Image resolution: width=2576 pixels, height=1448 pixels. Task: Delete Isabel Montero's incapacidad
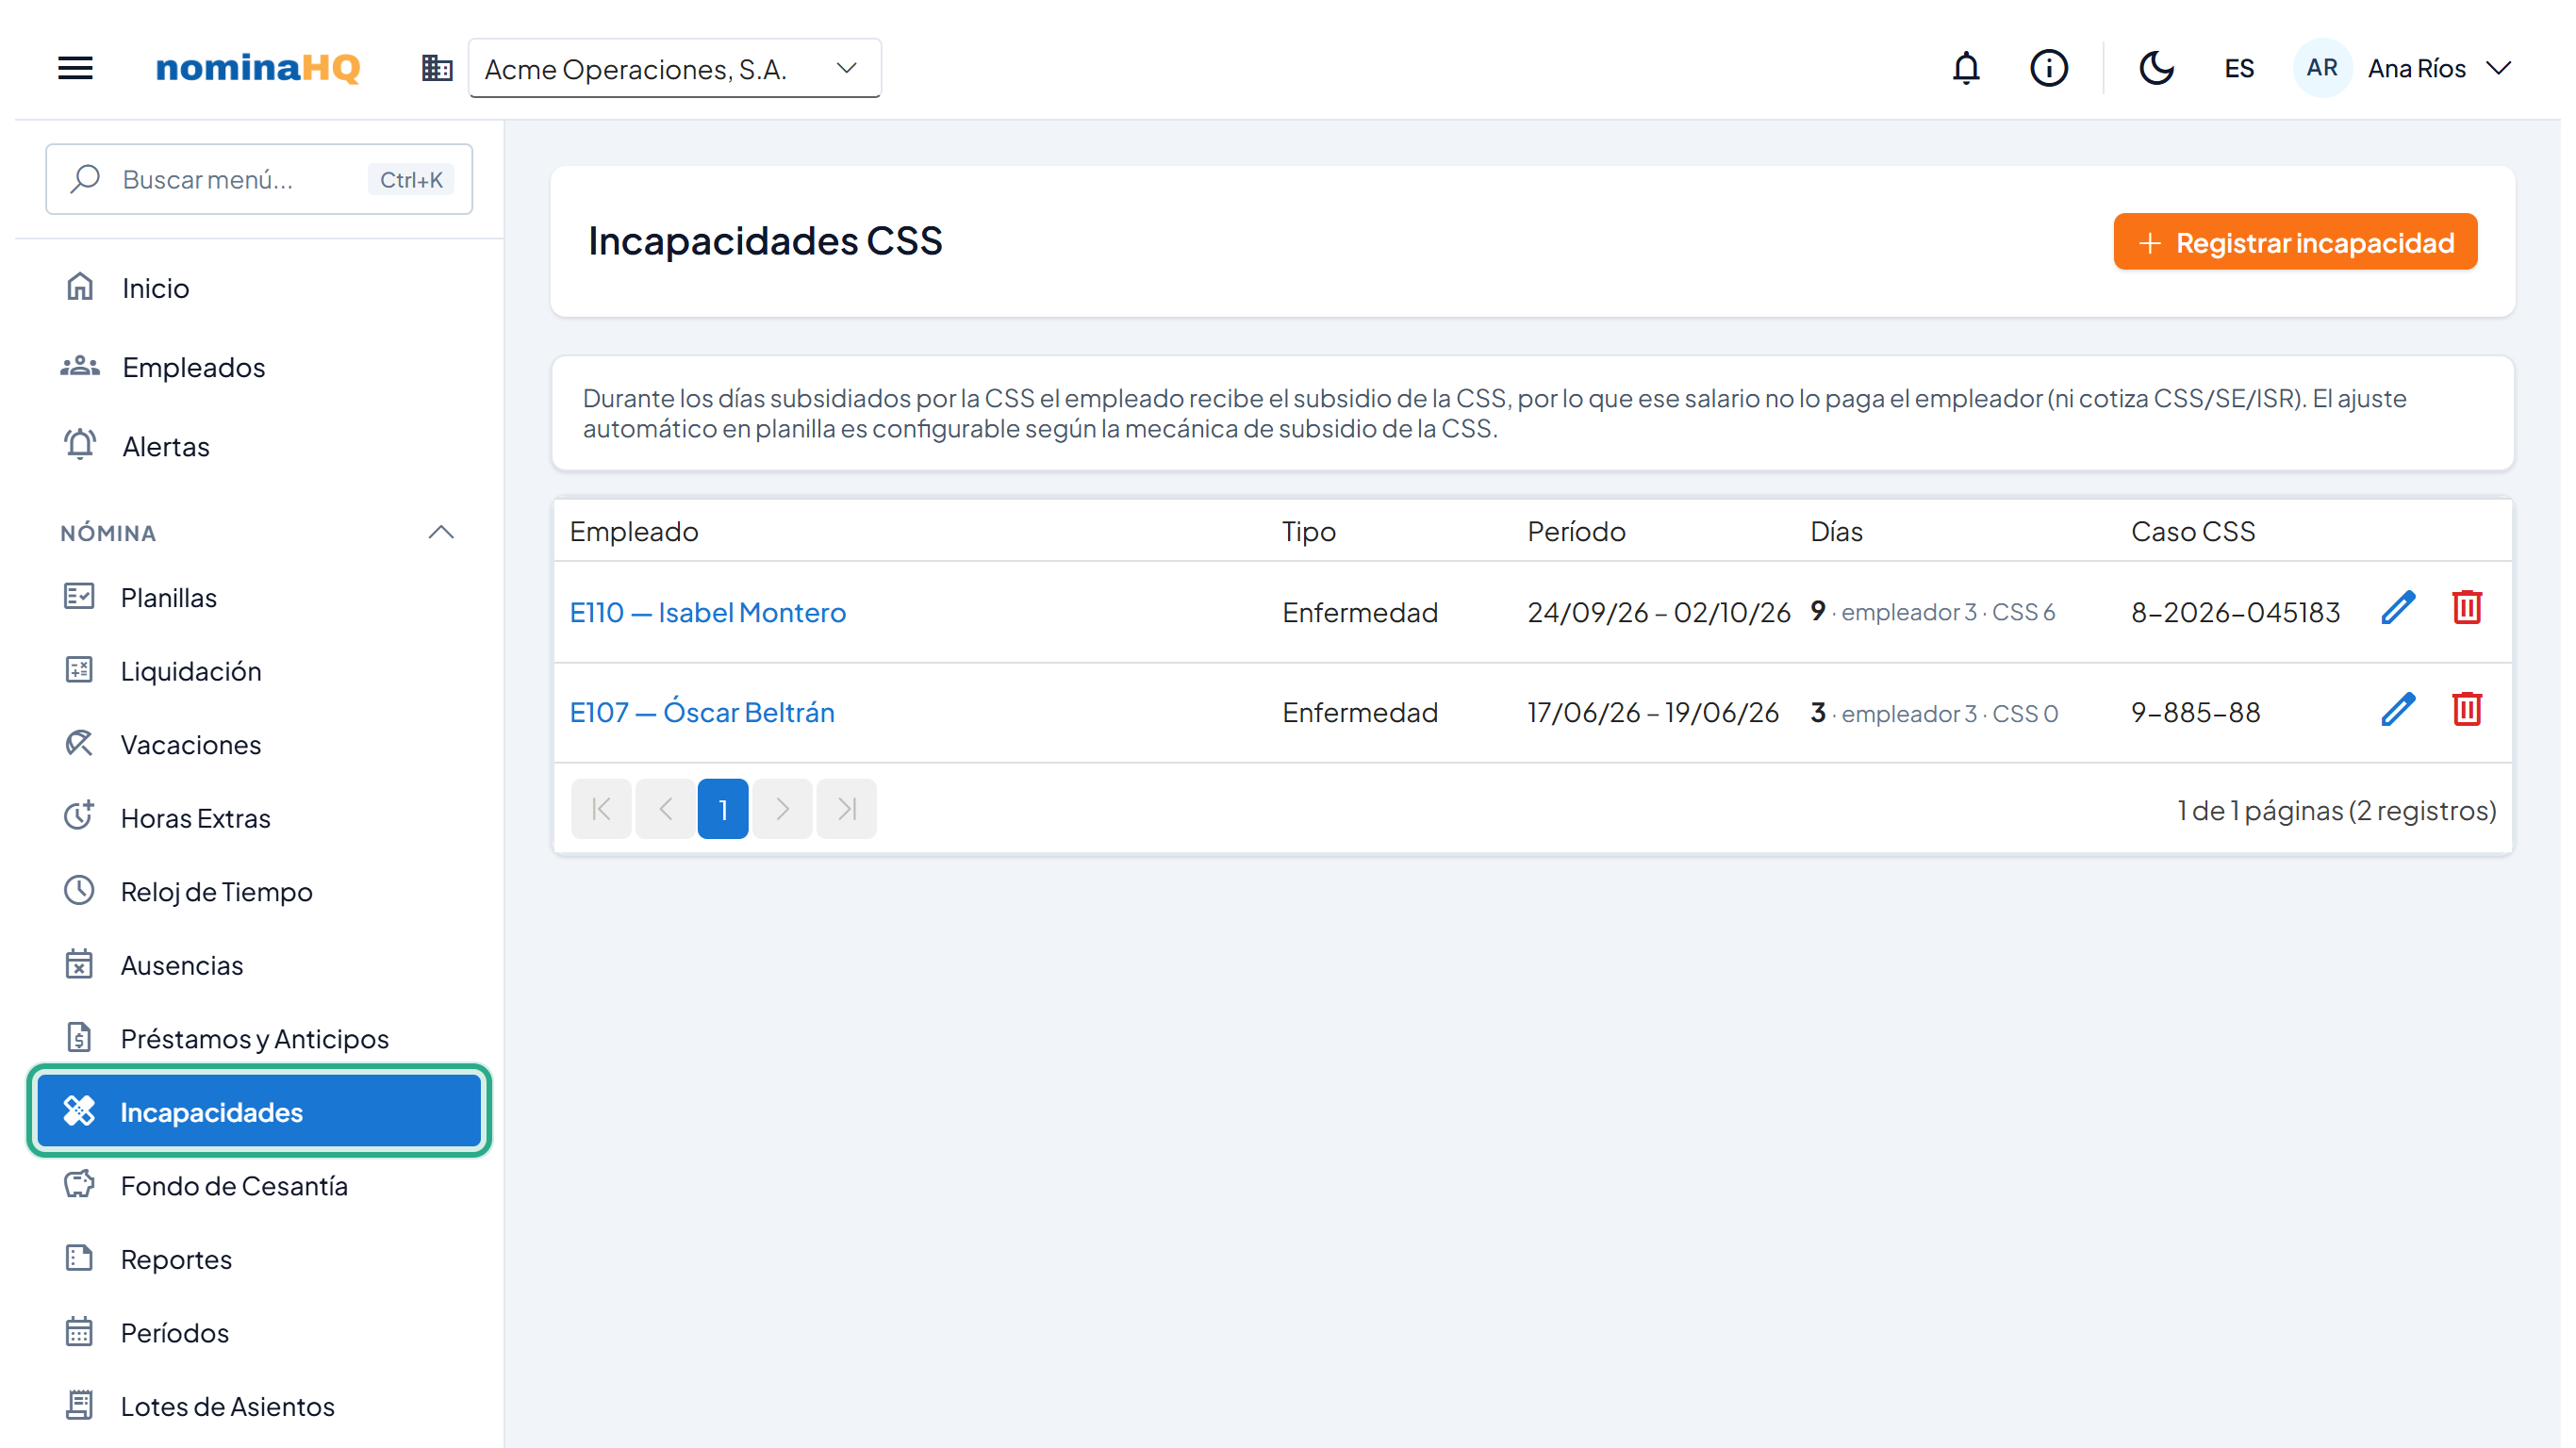(2466, 608)
